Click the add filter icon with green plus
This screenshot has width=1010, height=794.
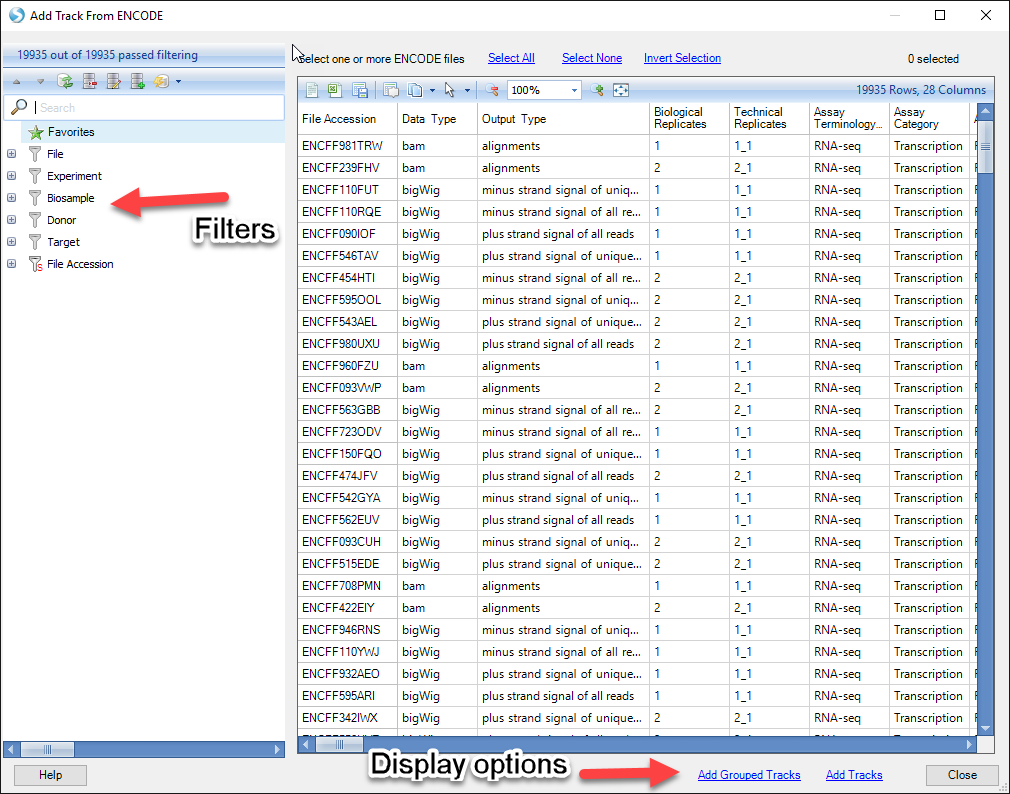coord(137,81)
